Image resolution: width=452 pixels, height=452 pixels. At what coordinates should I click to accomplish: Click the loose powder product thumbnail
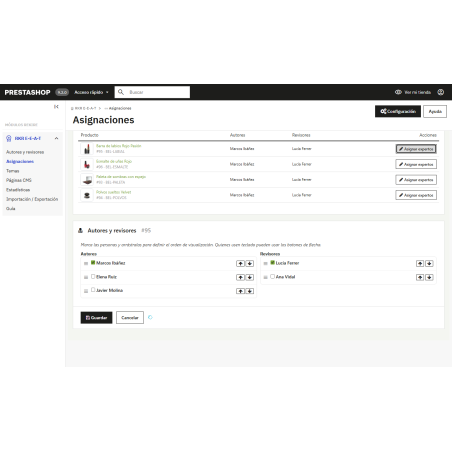pyautogui.click(x=87, y=195)
